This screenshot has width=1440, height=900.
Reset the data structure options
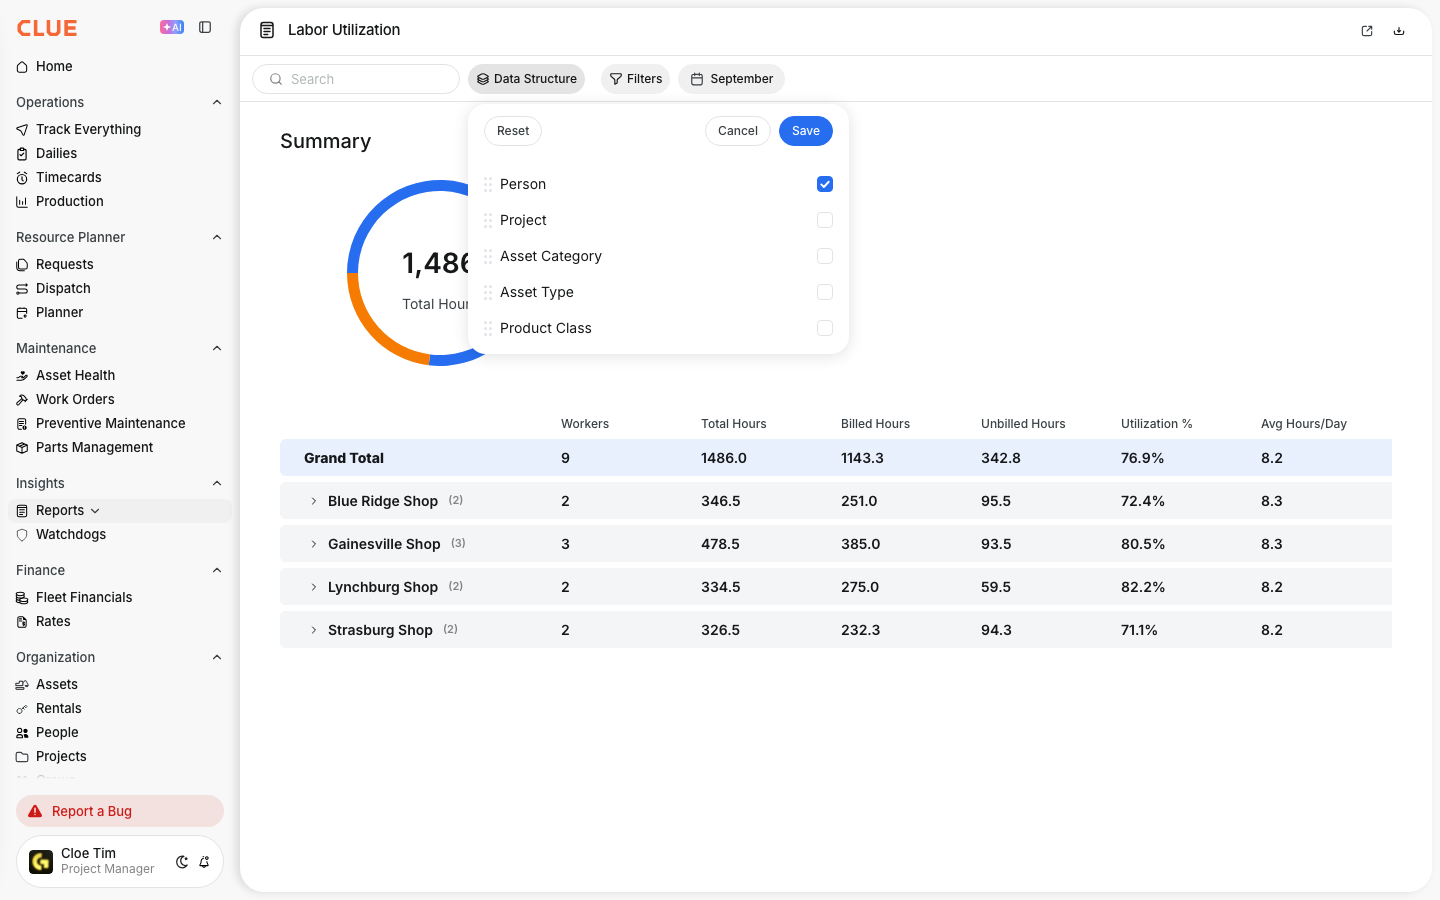(513, 131)
